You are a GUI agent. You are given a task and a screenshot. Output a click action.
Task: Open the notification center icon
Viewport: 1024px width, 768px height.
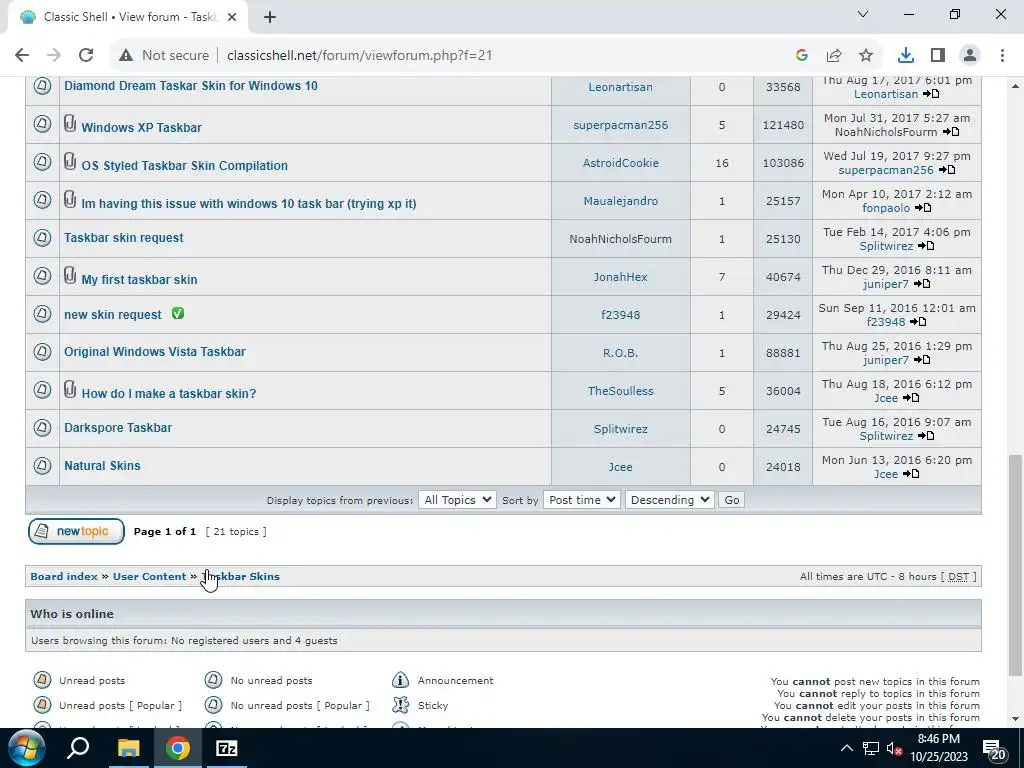993,749
